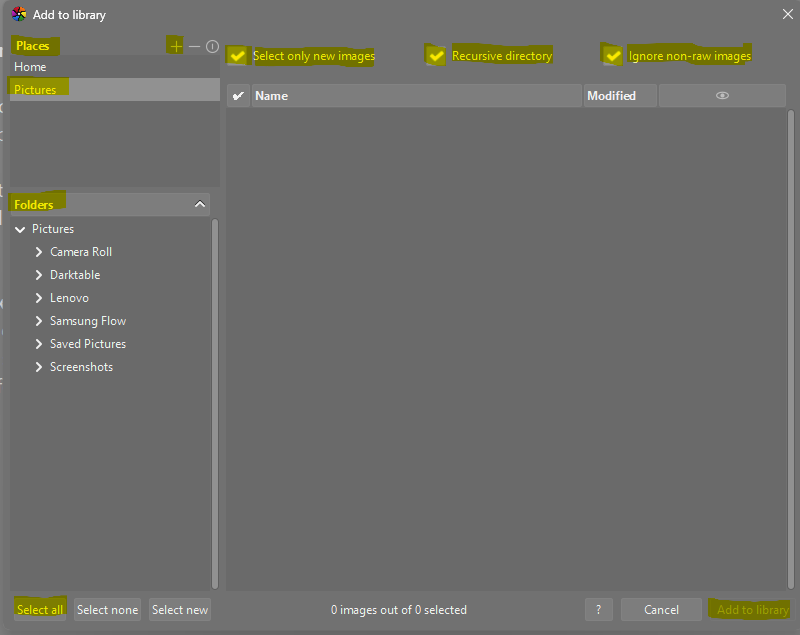Image resolution: width=800 pixels, height=635 pixels.
Task: Select Home in the Places list
Action: (30, 67)
